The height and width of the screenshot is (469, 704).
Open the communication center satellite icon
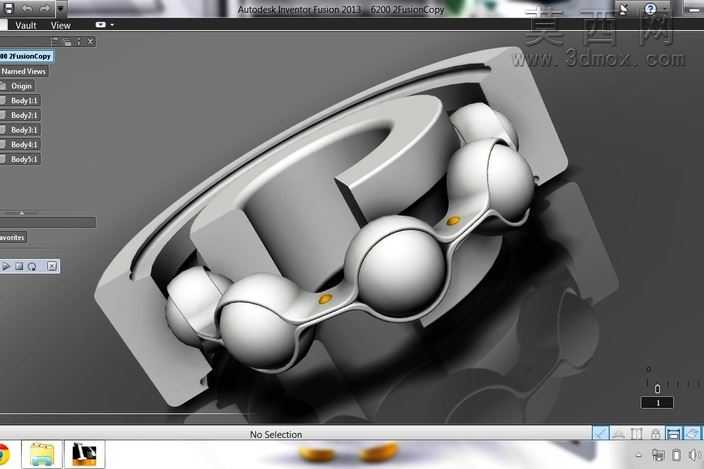pos(623,9)
